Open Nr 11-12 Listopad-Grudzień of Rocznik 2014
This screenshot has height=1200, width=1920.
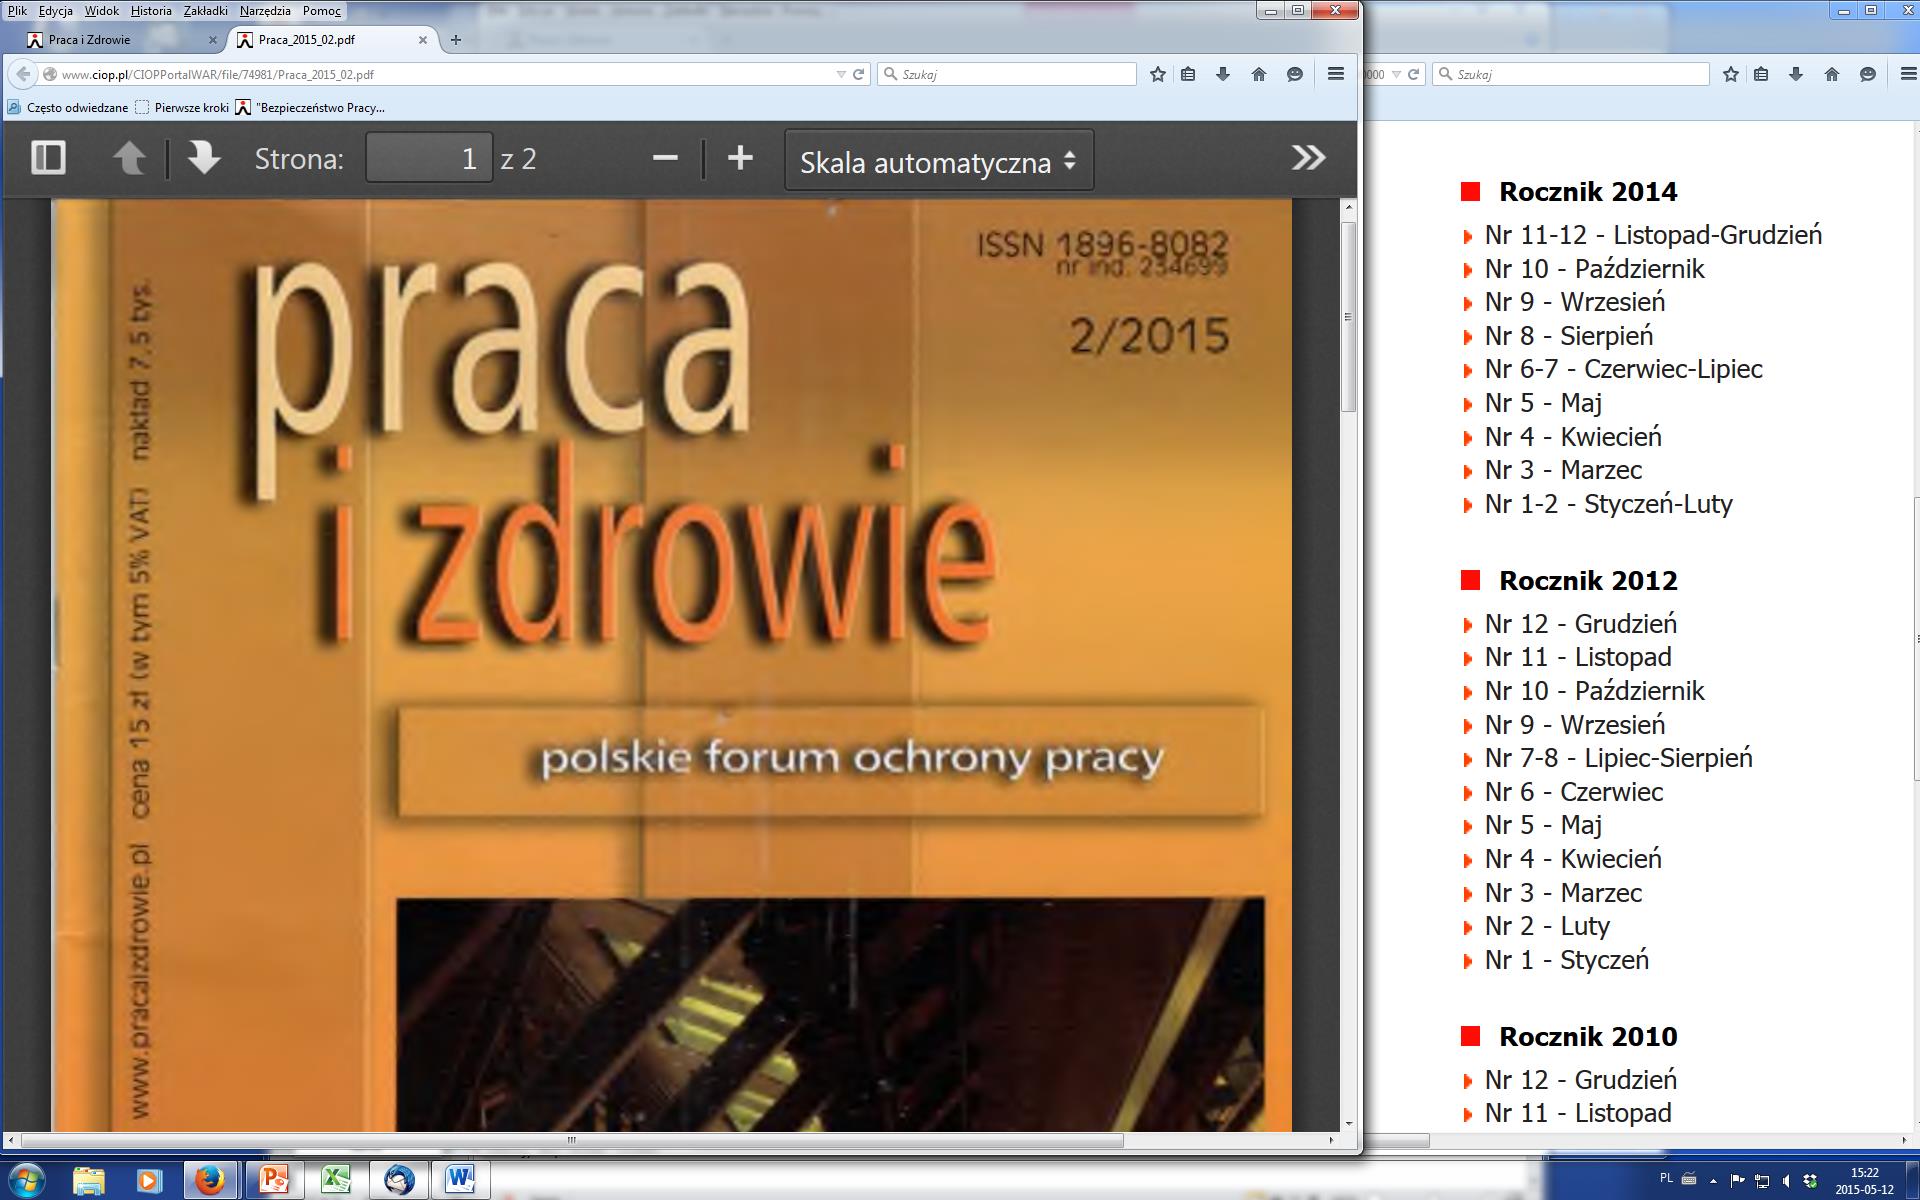coord(1653,235)
